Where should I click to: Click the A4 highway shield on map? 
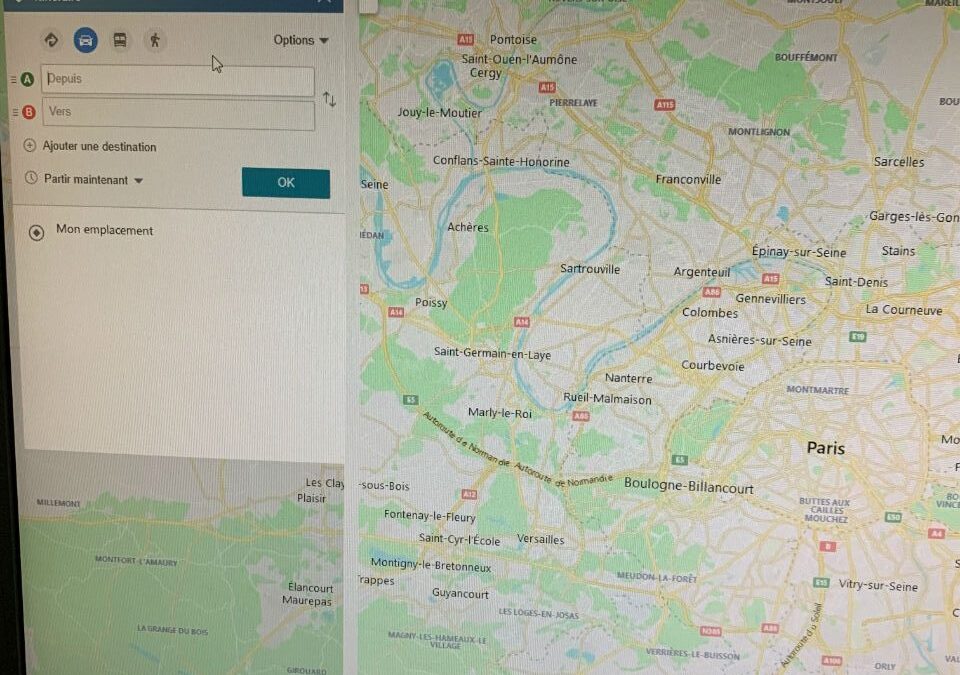tap(936, 533)
